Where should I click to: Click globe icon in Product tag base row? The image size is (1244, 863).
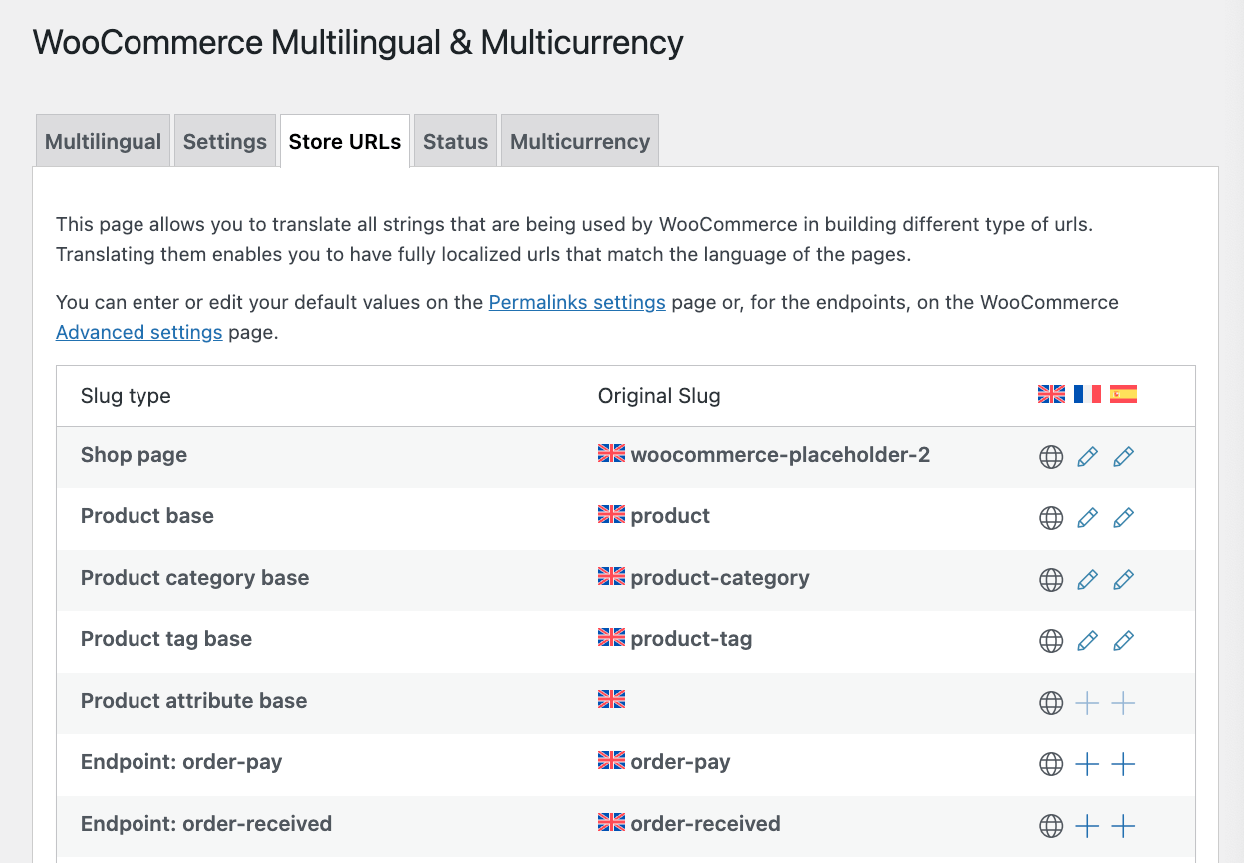pos(1051,641)
